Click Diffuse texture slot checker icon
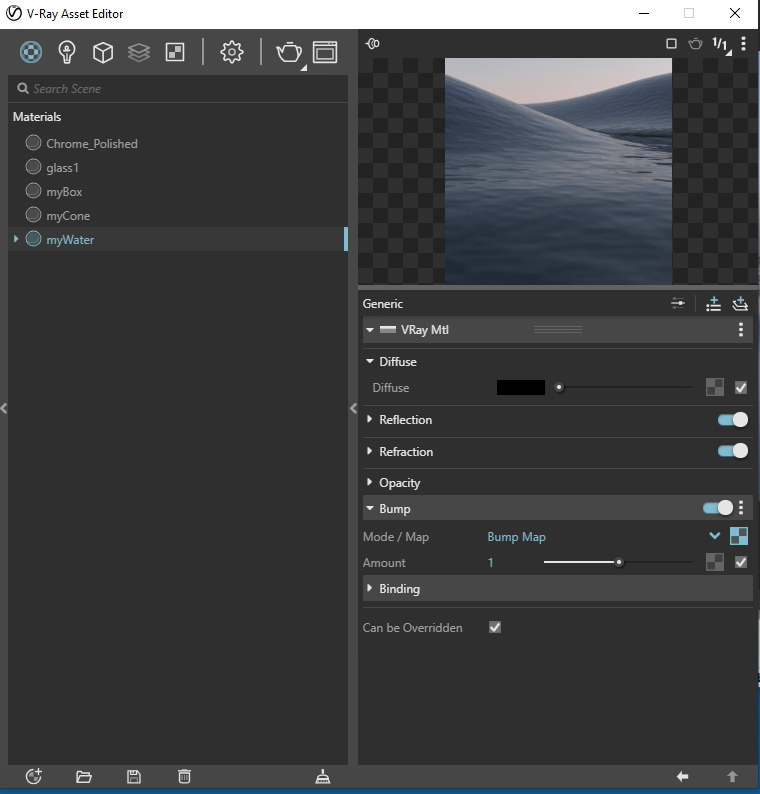Viewport: 760px width, 794px height. click(x=715, y=387)
